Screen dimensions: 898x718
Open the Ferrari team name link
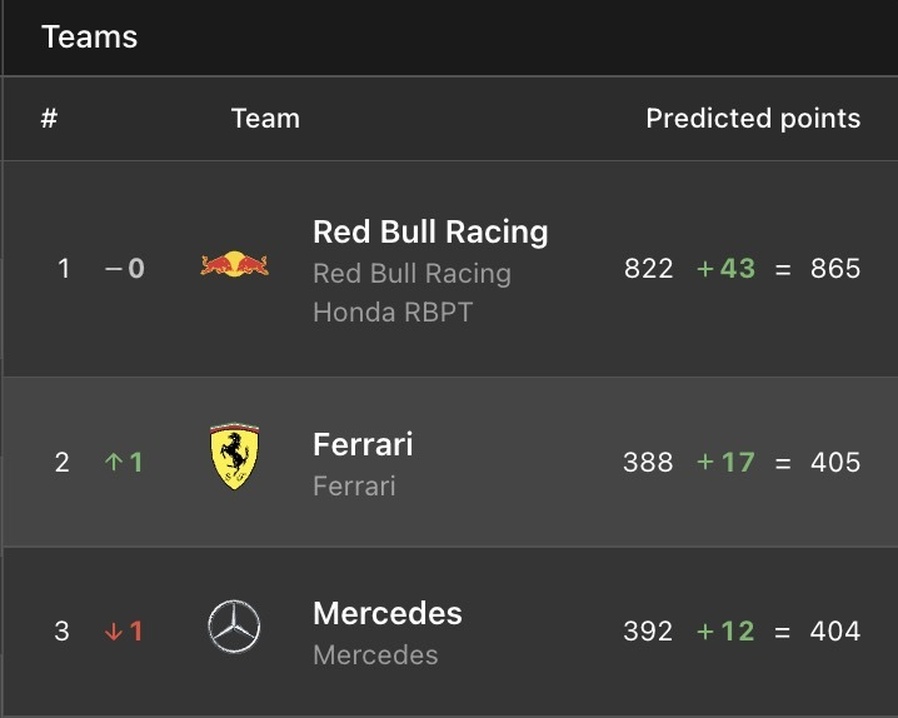coord(363,444)
